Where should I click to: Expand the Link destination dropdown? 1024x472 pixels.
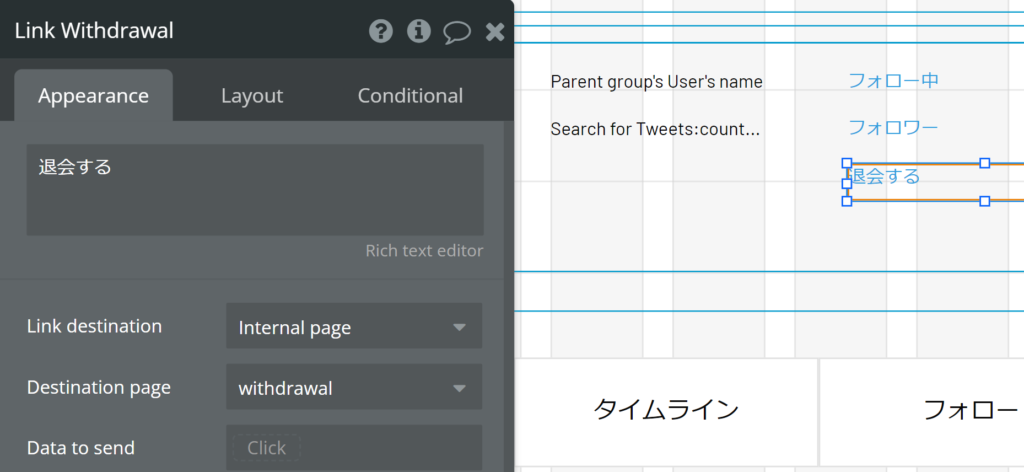pyautogui.click(x=354, y=326)
